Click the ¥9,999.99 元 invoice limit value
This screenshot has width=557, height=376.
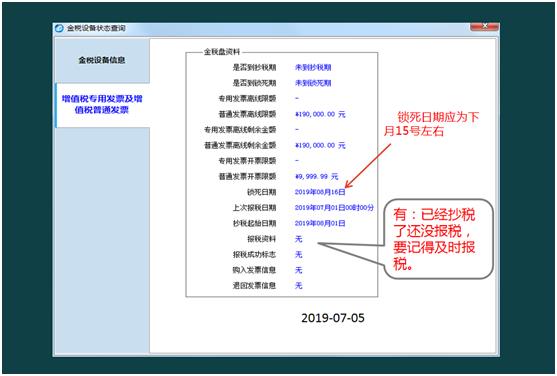pyautogui.click(x=317, y=177)
